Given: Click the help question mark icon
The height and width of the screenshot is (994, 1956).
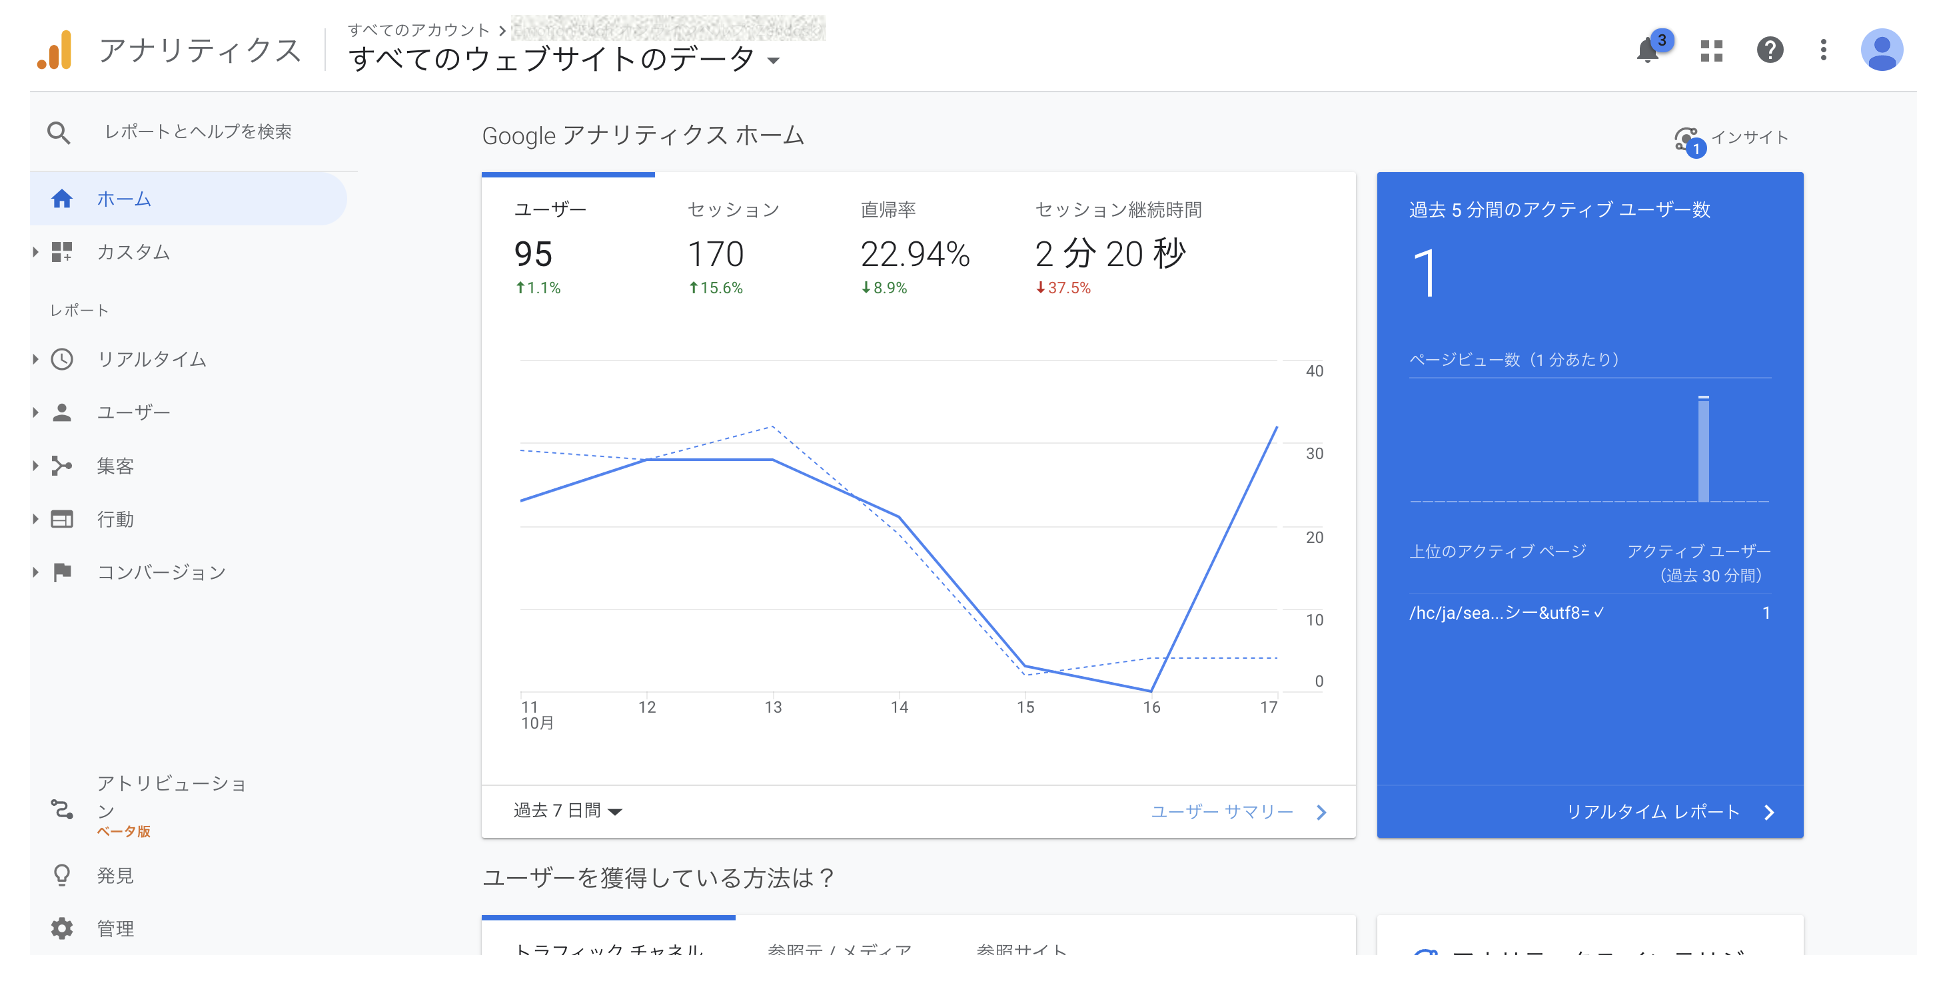Looking at the screenshot, I should [1770, 50].
